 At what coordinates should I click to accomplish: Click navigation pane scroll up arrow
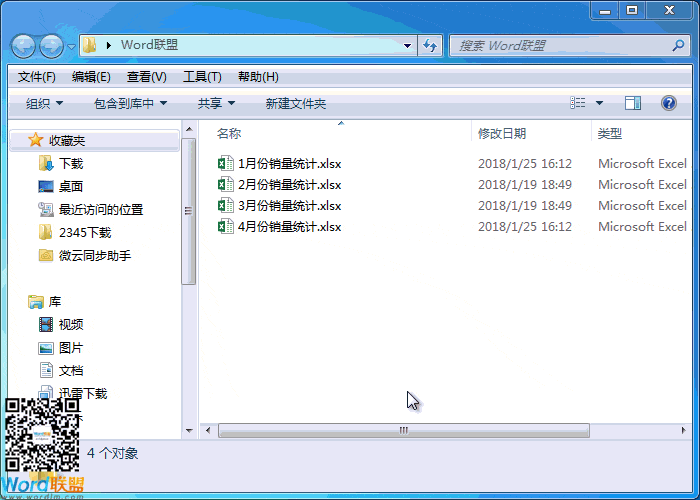tap(189, 129)
